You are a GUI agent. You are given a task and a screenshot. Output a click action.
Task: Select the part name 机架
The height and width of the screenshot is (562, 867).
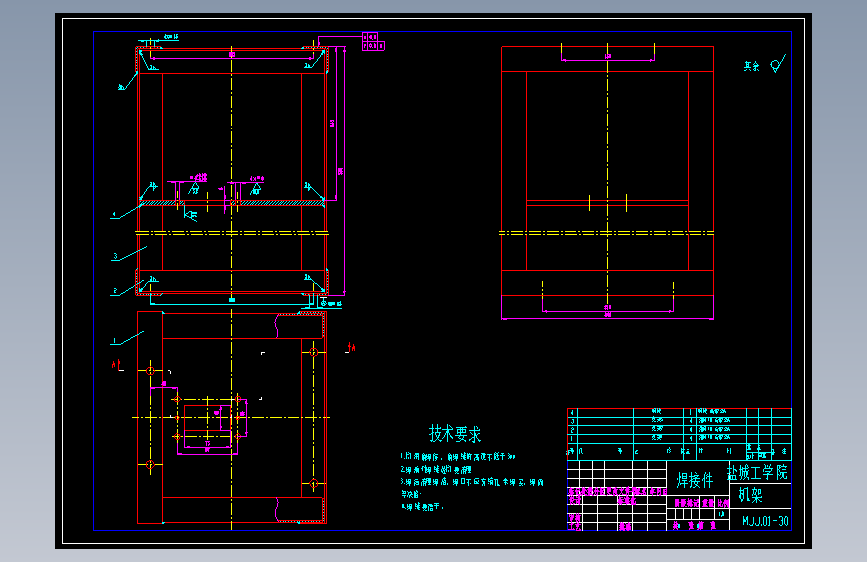click(750, 494)
